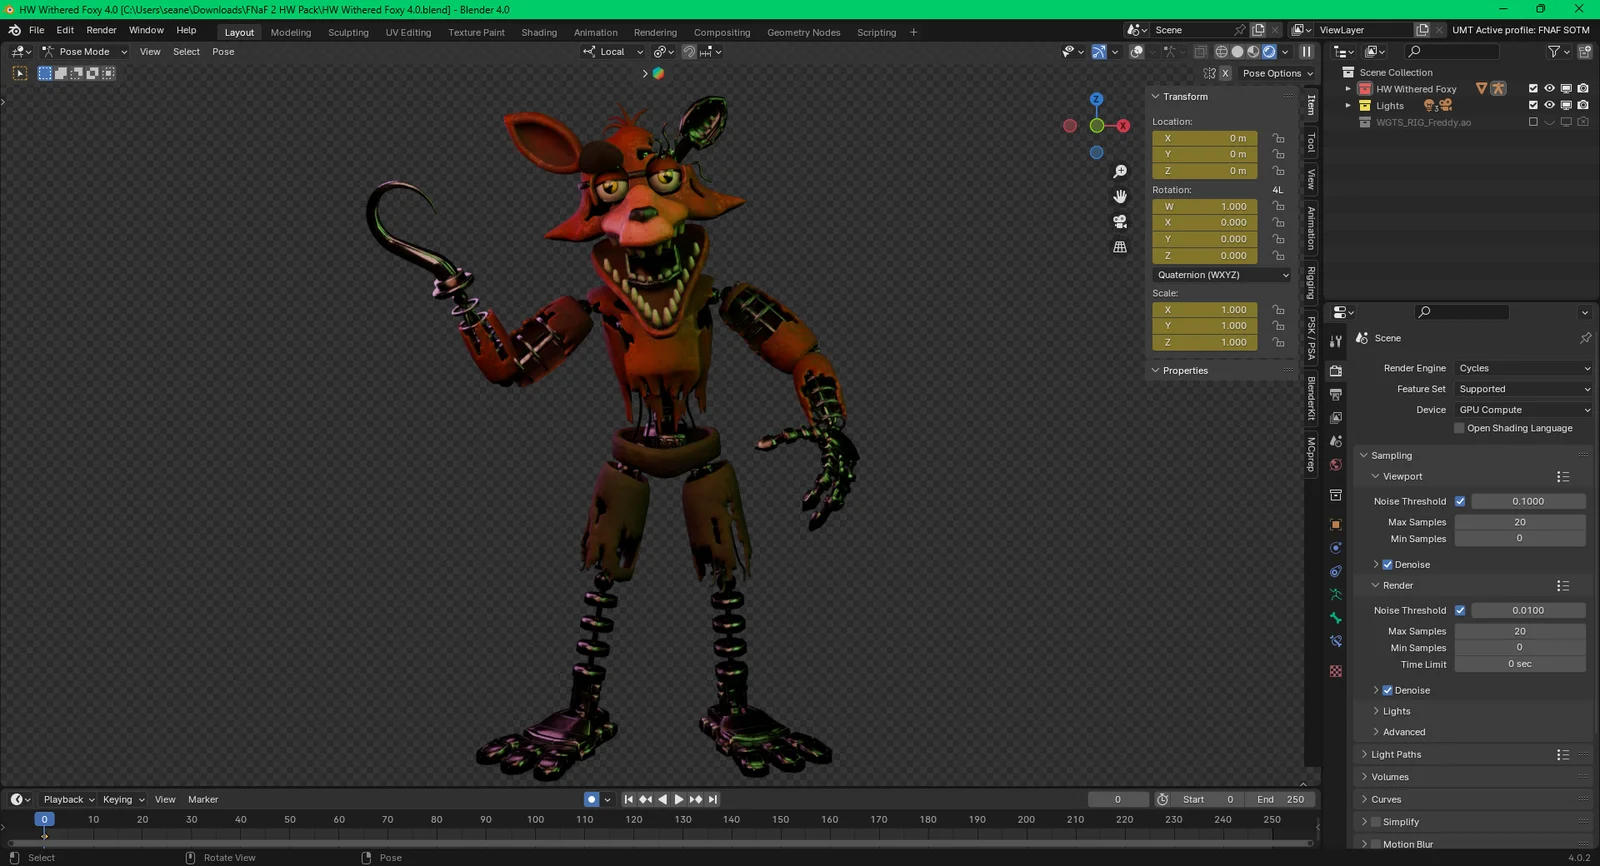Jump to the timeline start frame
The height and width of the screenshot is (866, 1600).
pyautogui.click(x=628, y=799)
